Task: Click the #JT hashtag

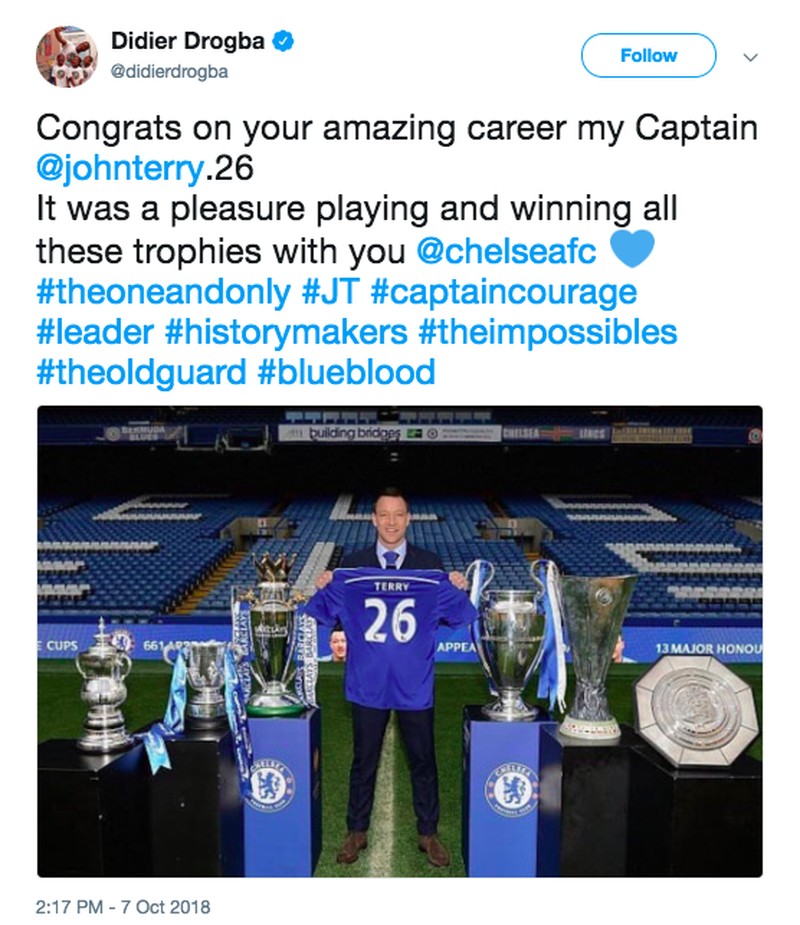Action: pos(328,292)
